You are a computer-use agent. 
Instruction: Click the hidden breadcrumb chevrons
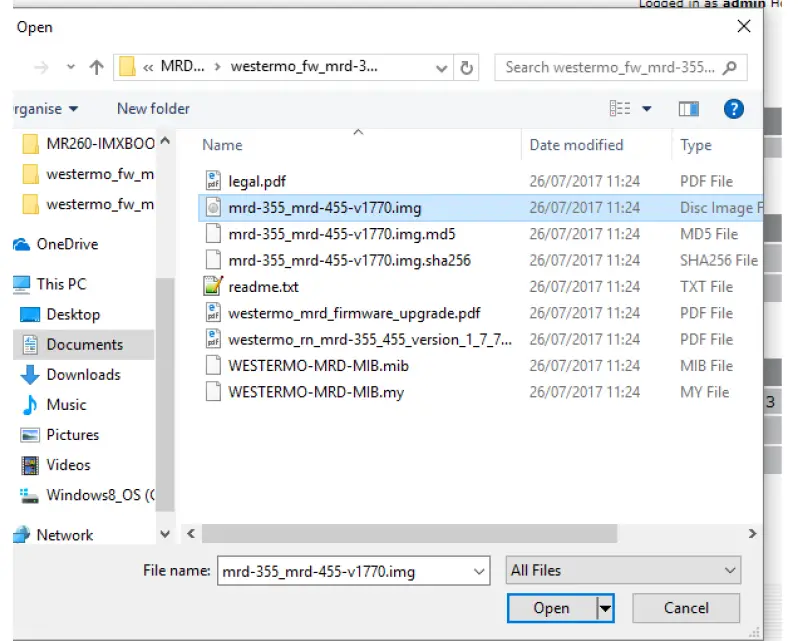click(148, 67)
